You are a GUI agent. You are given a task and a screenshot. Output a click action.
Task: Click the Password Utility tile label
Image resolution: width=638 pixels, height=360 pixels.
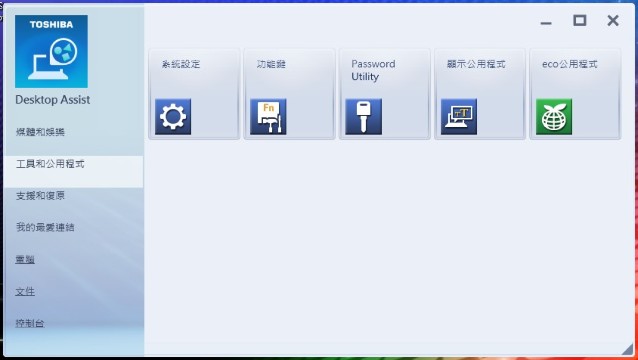373,70
